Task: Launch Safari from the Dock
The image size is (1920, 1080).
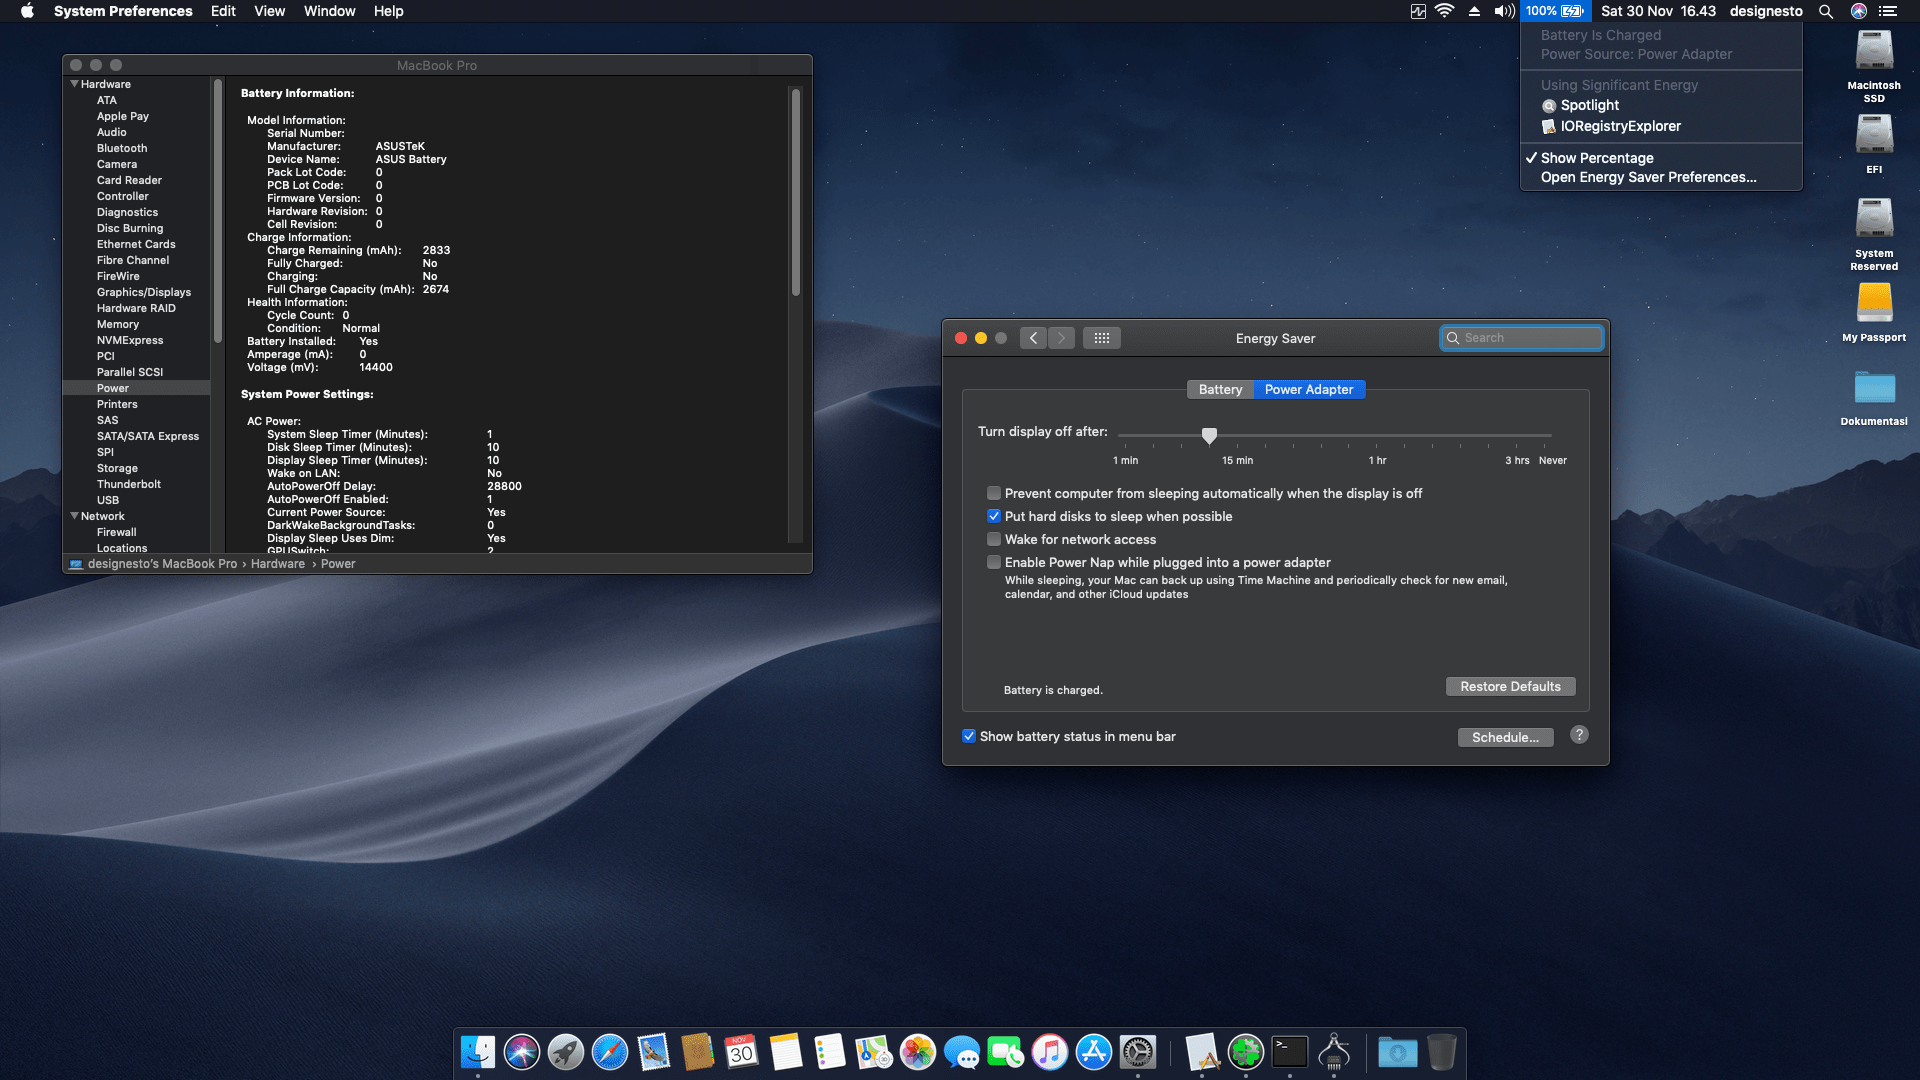Action: click(610, 1052)
